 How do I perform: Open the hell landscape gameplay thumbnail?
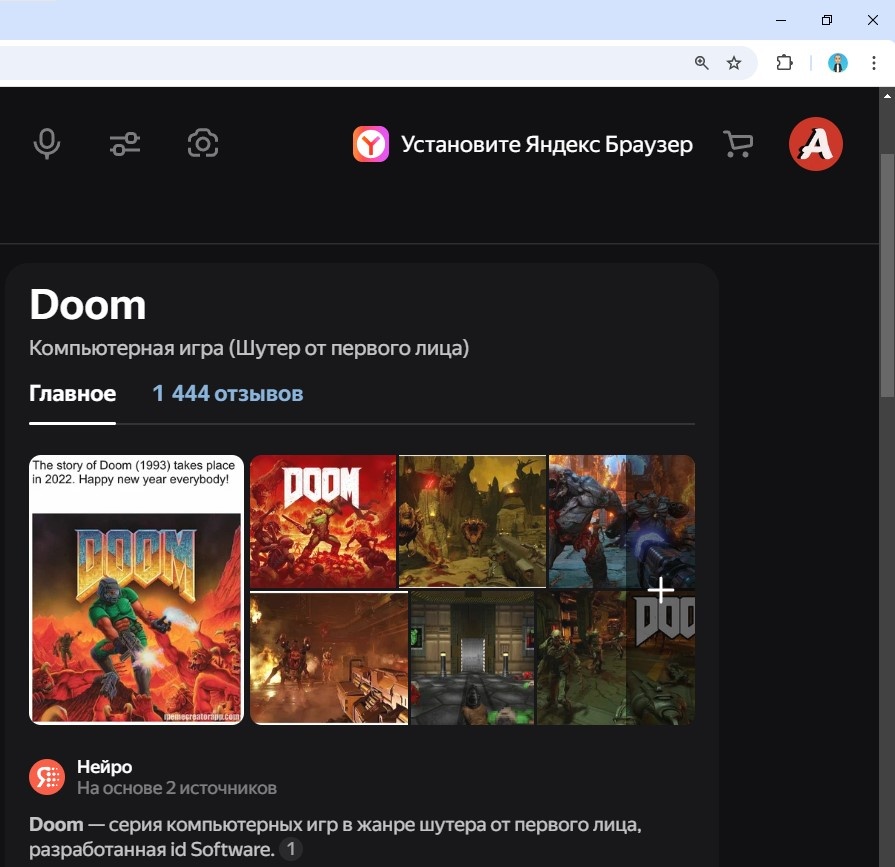tap(472, 521)
